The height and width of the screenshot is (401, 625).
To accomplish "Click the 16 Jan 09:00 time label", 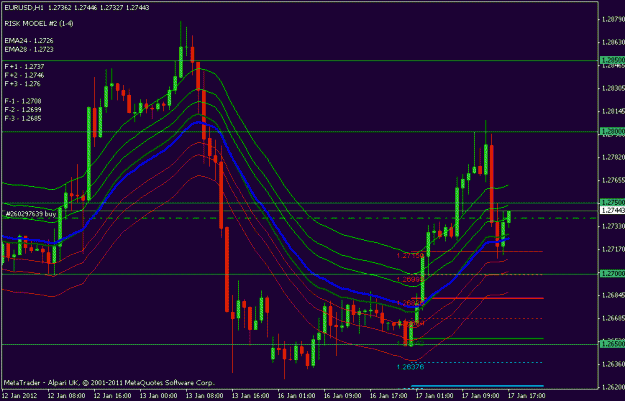I will (343, 395).
